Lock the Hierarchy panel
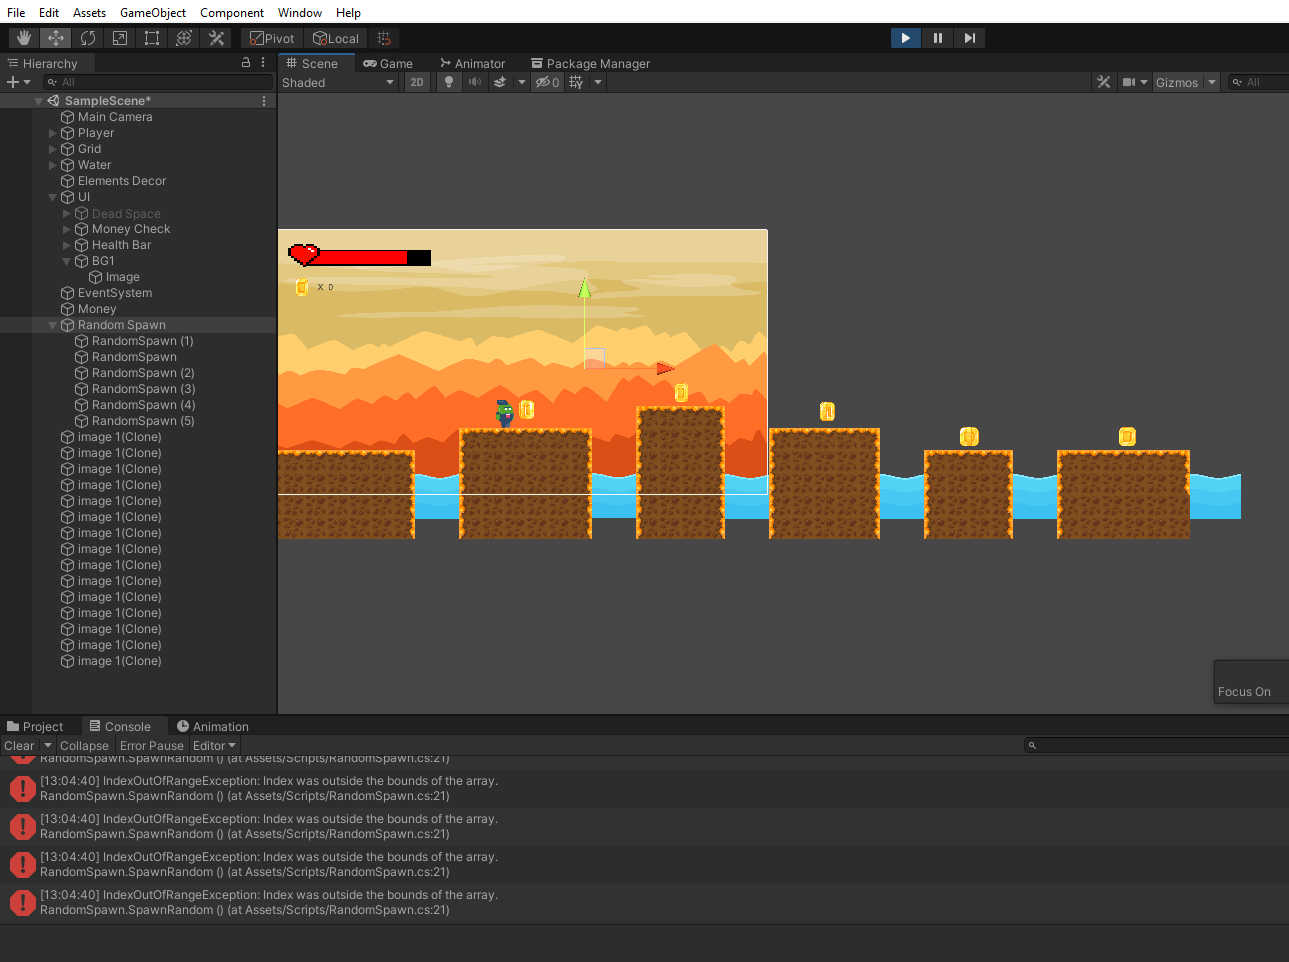The image size is (1289, 962). [x=246, y=62]
